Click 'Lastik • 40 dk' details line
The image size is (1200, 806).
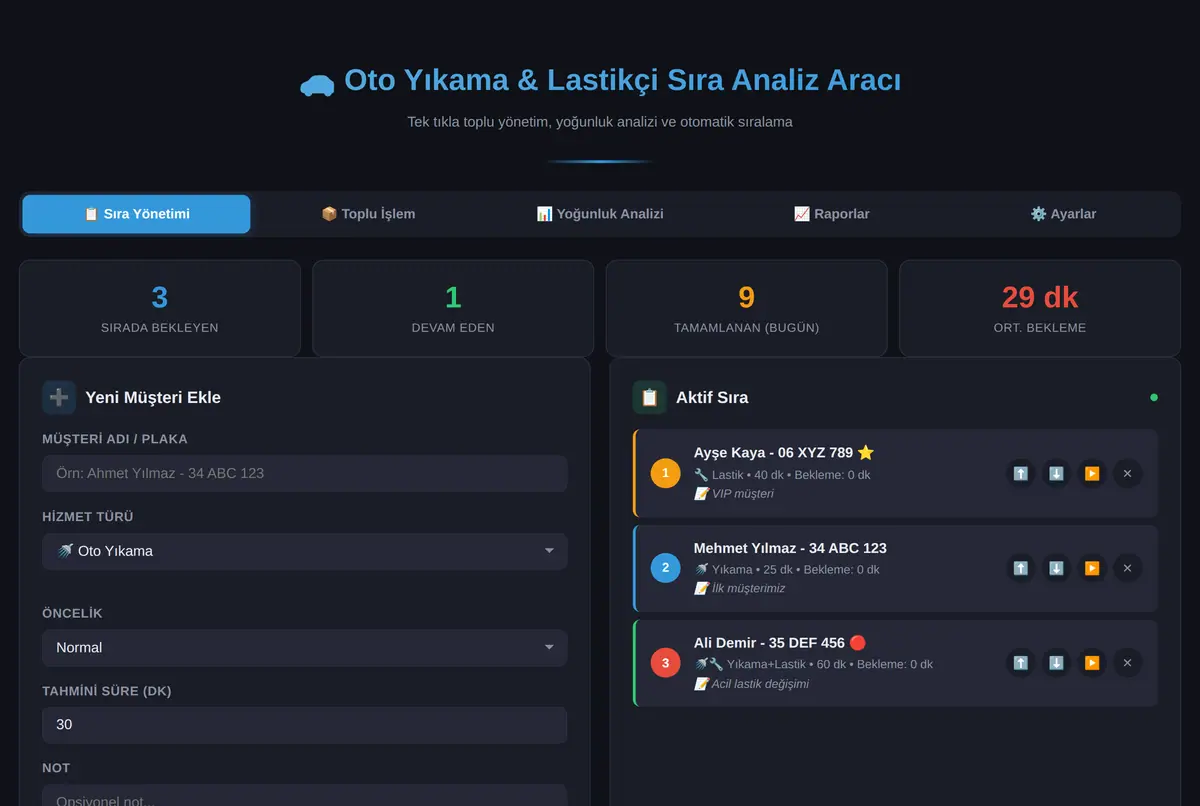(x=782, y=475)
